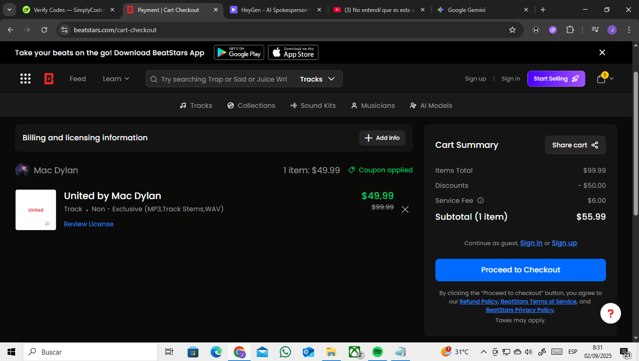Screen dimensions: 639x361
Task: Open the Refund Policy link
Action: pos(478,302)
